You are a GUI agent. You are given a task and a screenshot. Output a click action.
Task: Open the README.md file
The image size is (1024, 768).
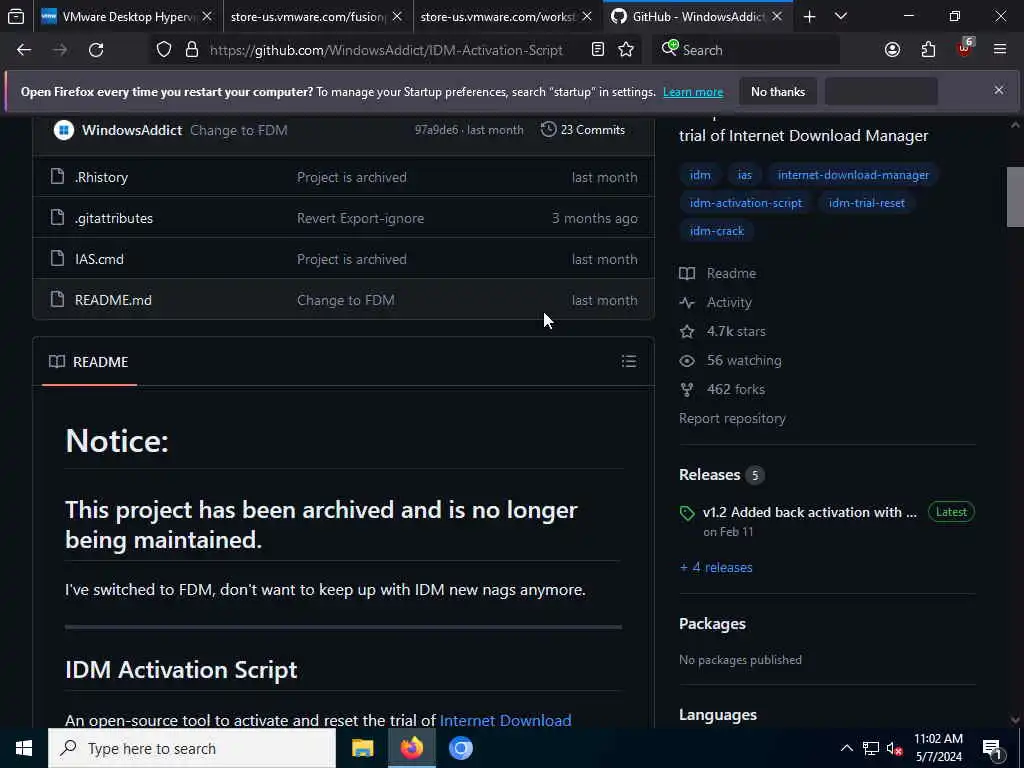[113, 300]
